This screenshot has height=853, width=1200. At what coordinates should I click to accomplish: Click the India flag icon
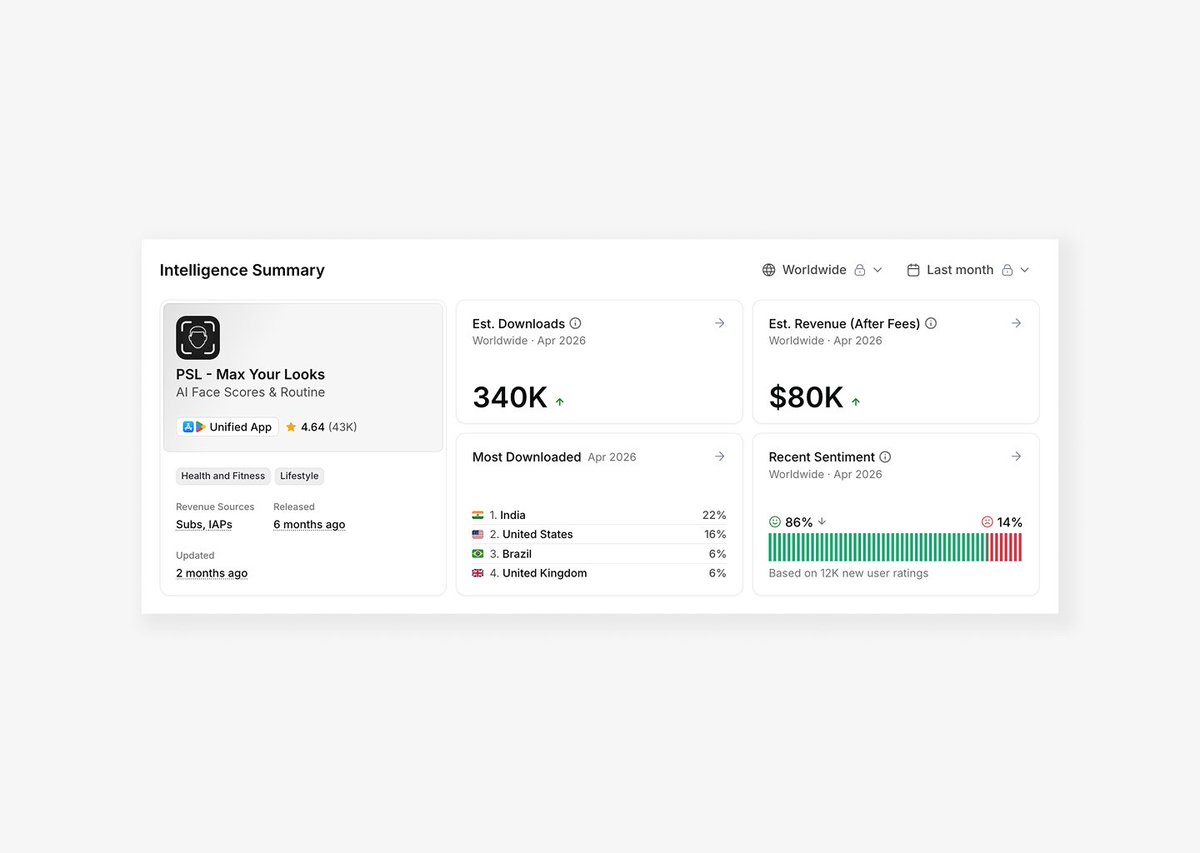click(478, 515)
